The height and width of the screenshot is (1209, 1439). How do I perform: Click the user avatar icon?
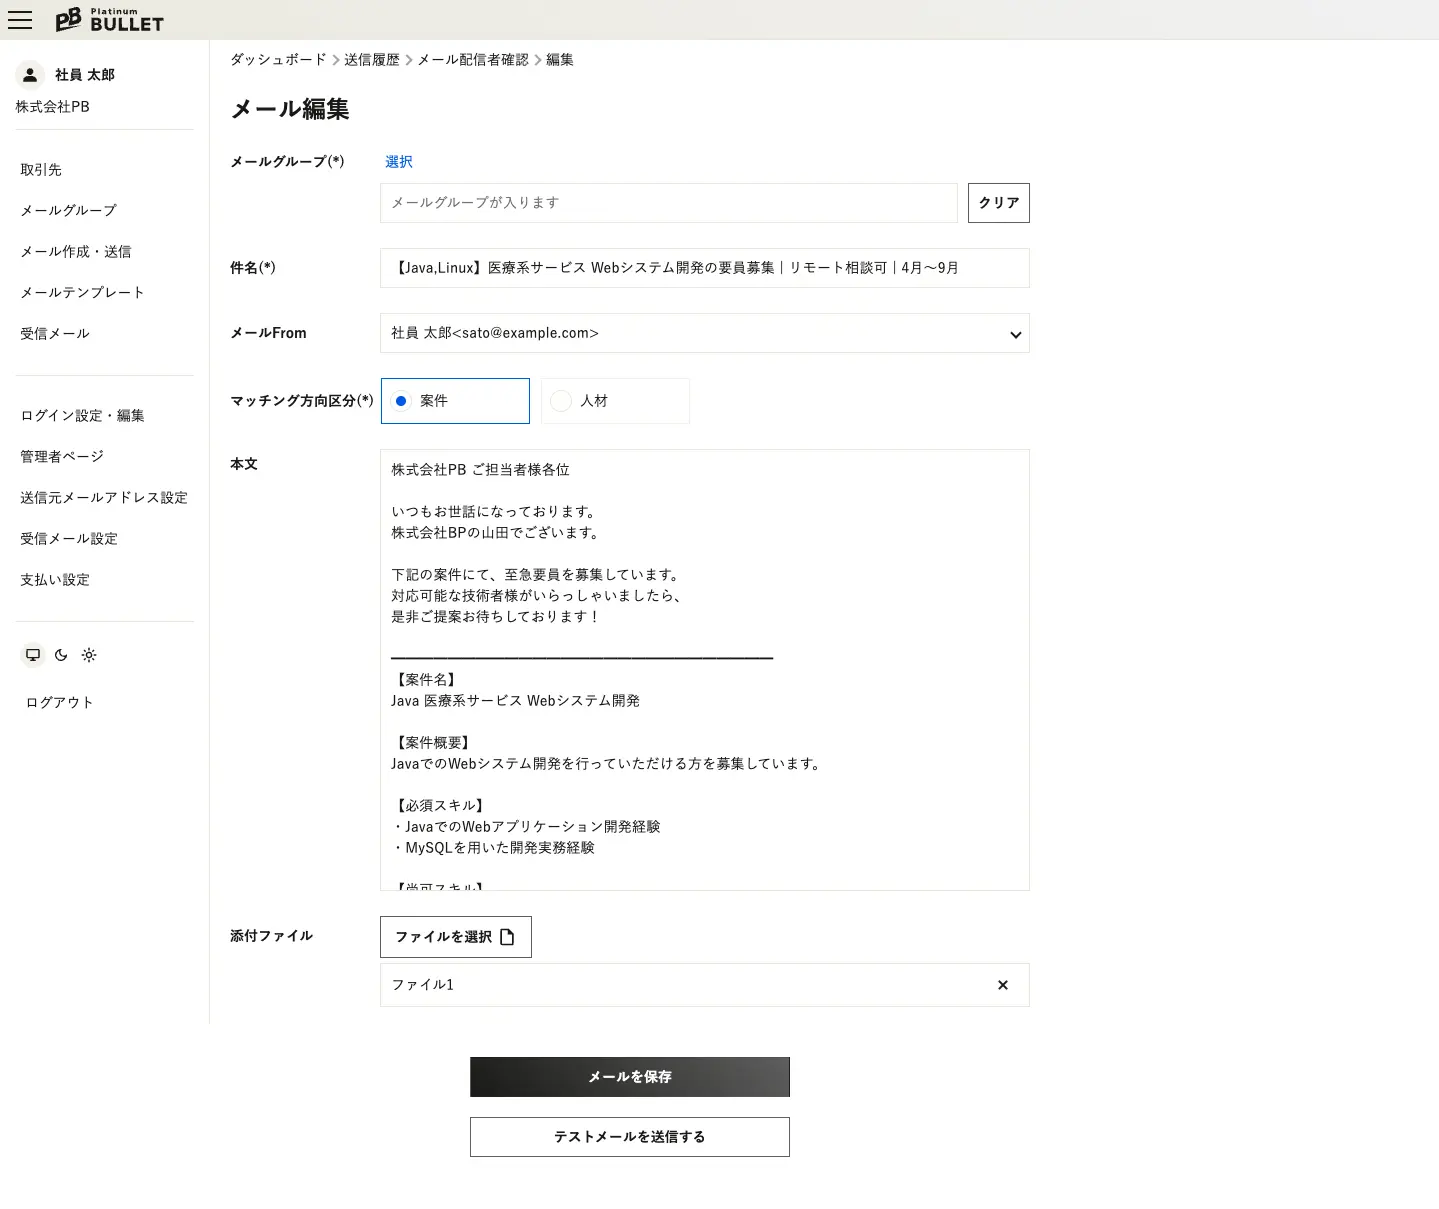pyautogui.click(x=30, y=75)
